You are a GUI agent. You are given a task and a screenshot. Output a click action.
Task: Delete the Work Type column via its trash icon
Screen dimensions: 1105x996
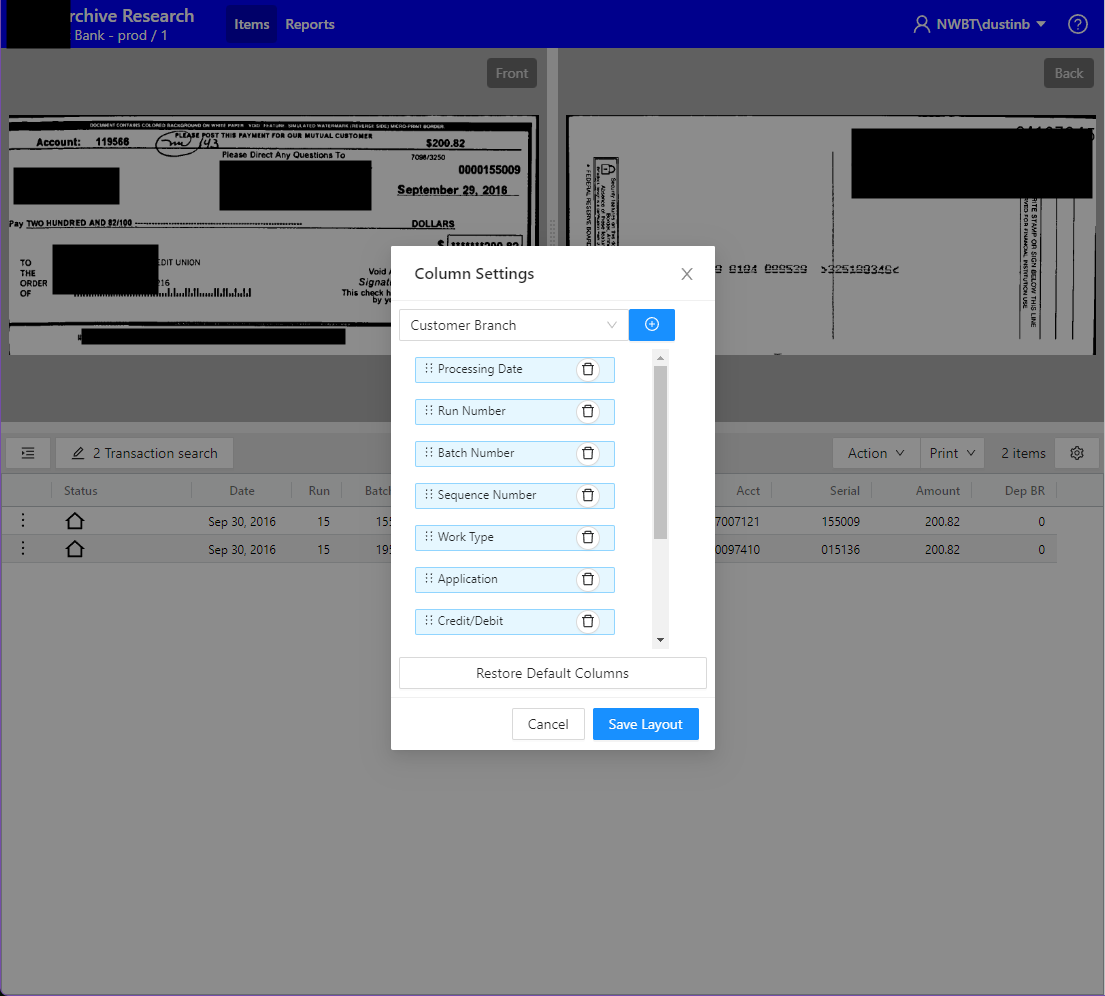(588, 537)
